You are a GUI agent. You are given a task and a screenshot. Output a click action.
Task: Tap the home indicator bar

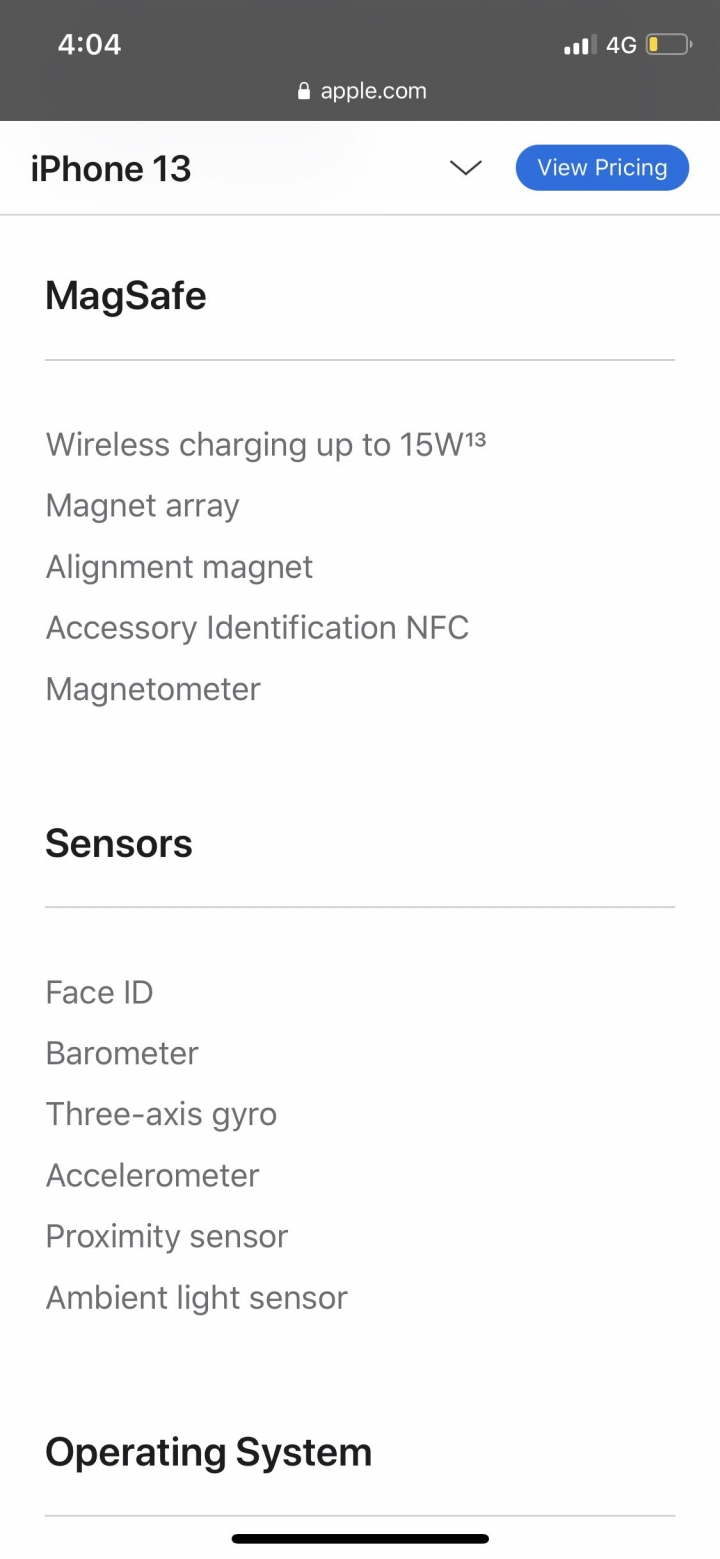coord(360,1538)
